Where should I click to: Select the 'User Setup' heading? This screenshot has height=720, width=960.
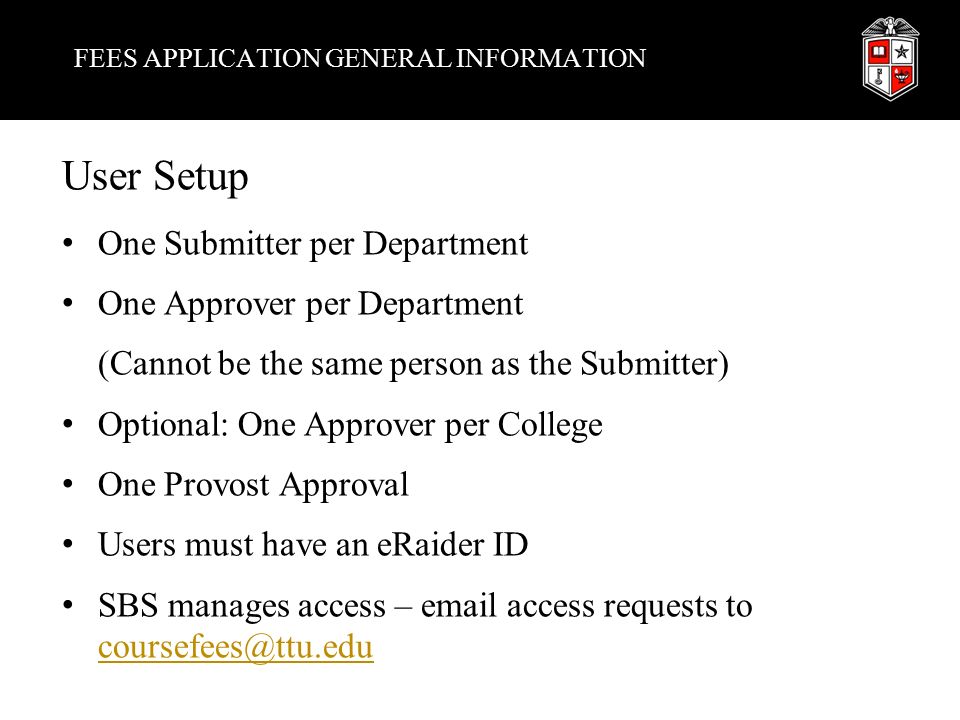156,177
